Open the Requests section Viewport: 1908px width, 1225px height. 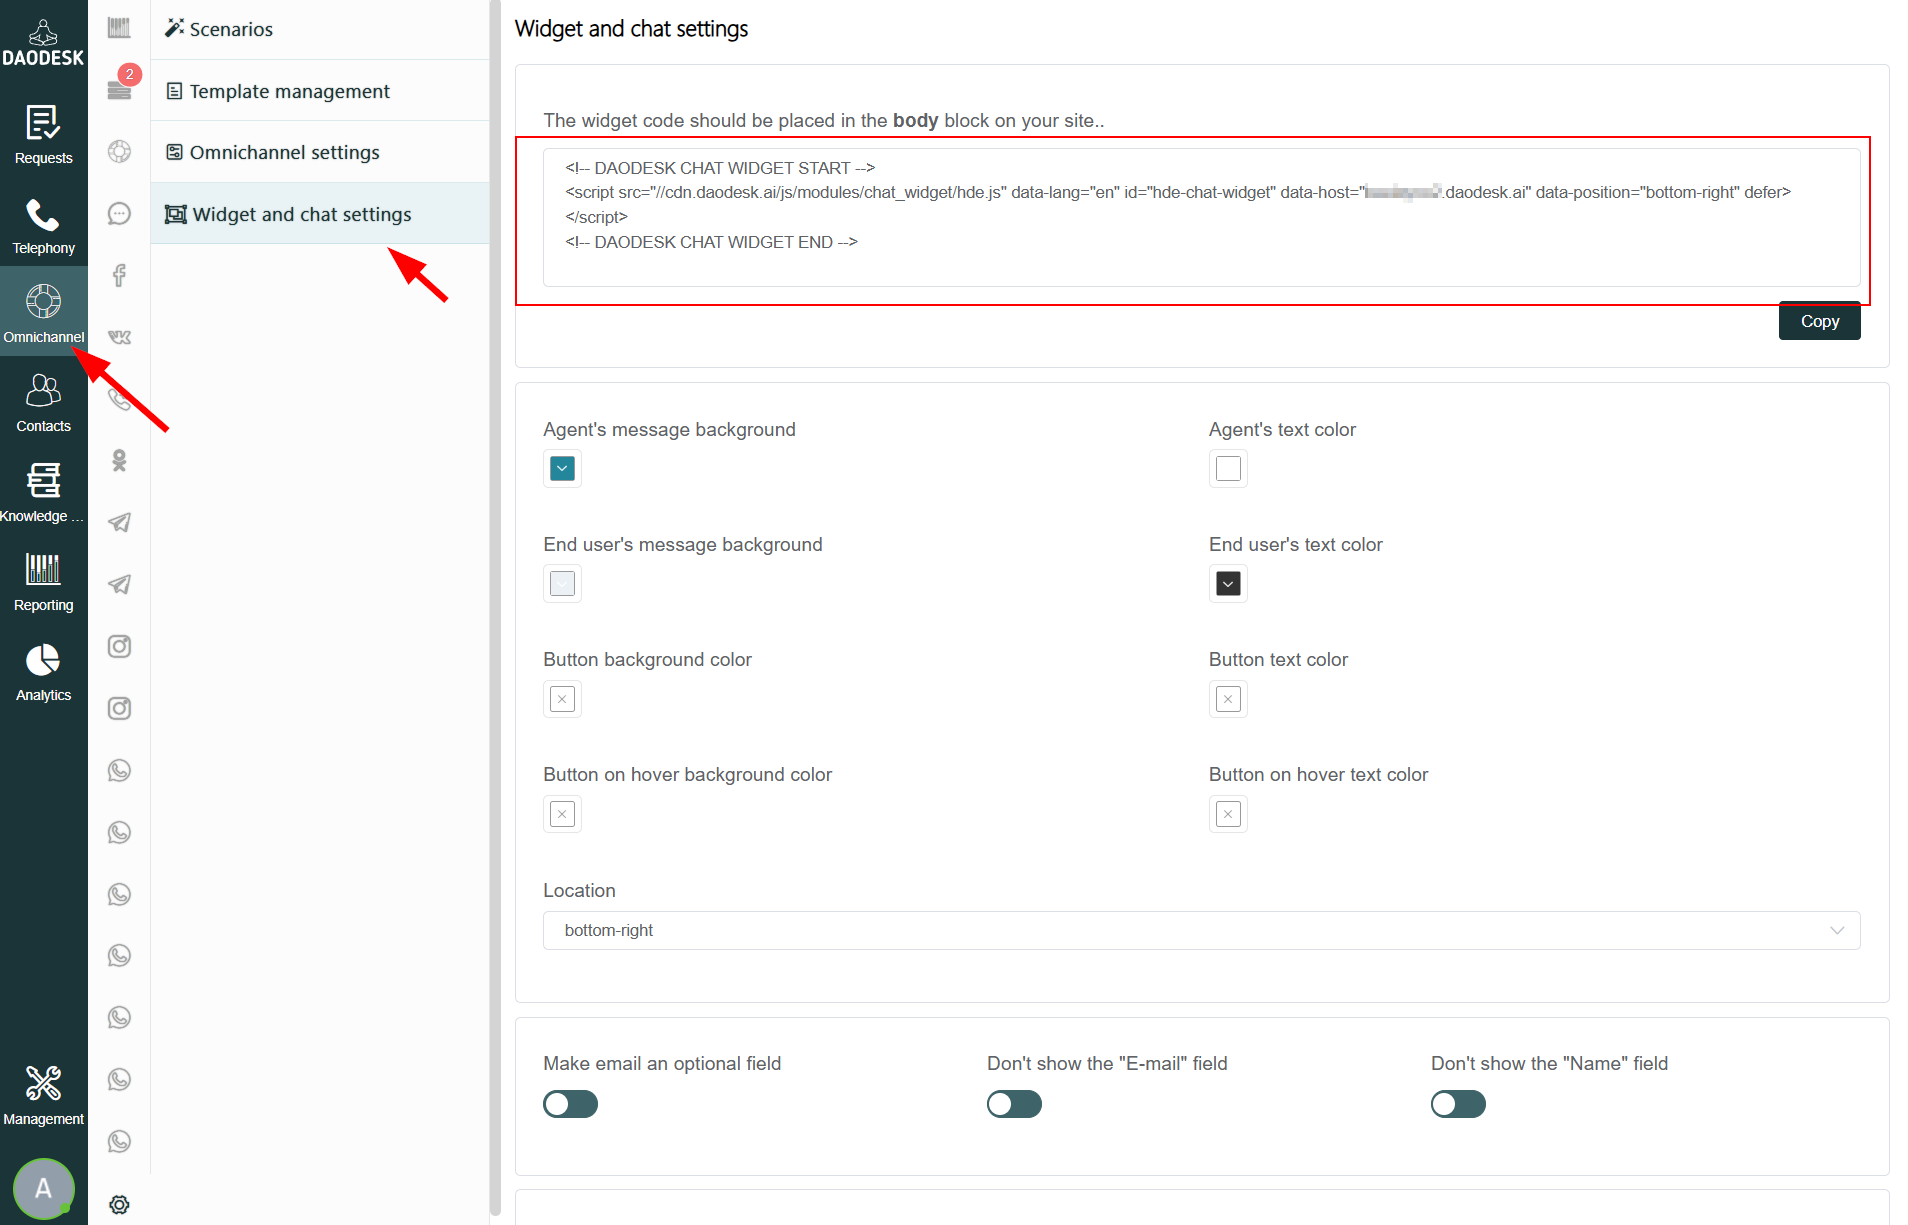pos(43,134)
